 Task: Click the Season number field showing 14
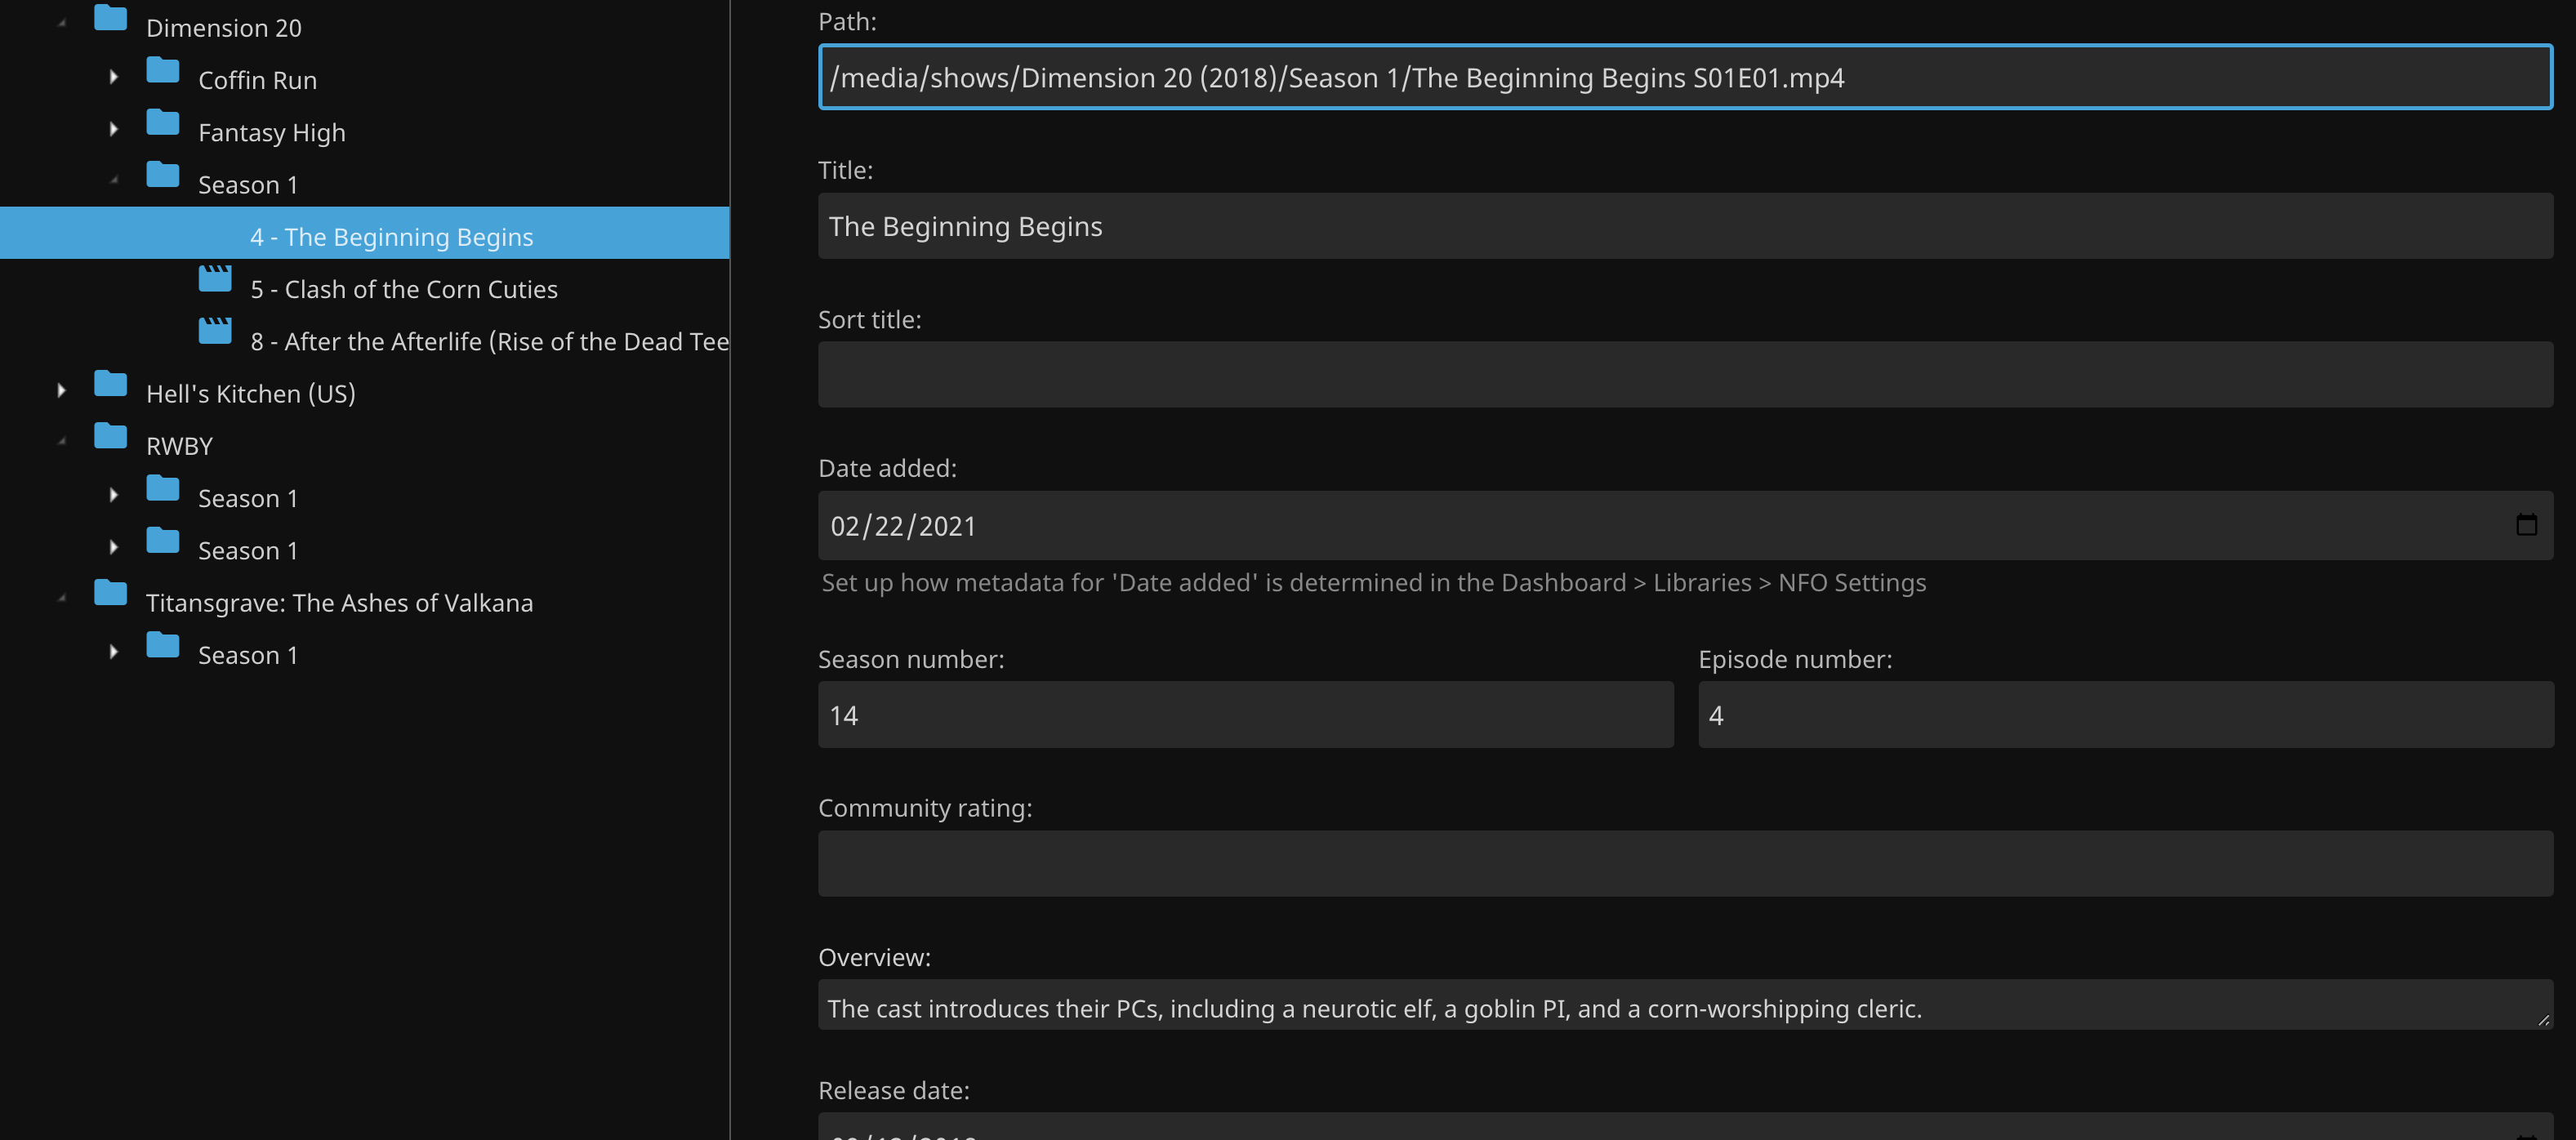1245,715
